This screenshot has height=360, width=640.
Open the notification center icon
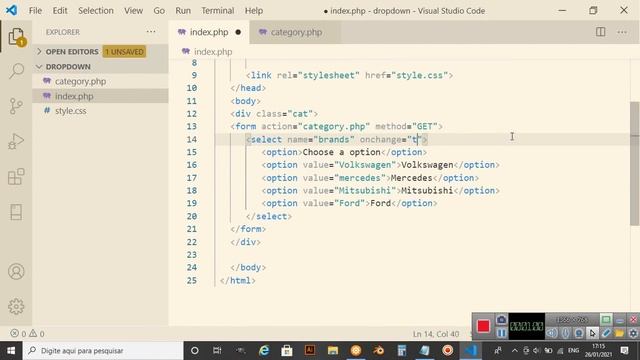coord(624,351)
